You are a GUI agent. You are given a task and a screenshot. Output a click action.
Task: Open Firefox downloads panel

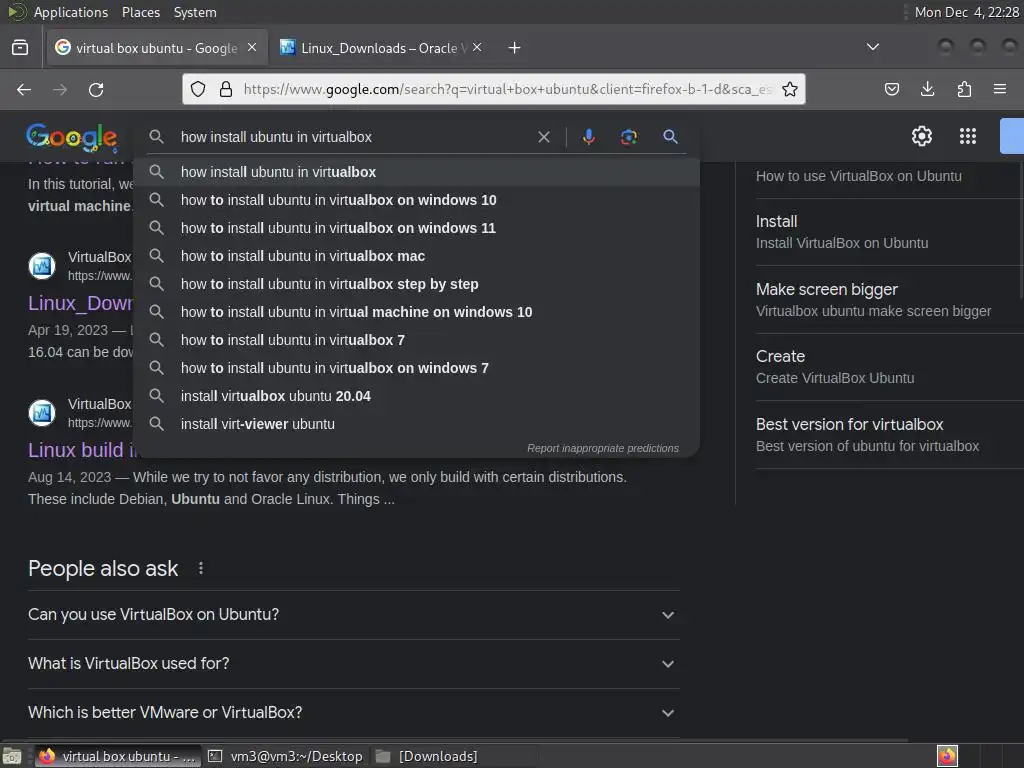coord(927,89)
